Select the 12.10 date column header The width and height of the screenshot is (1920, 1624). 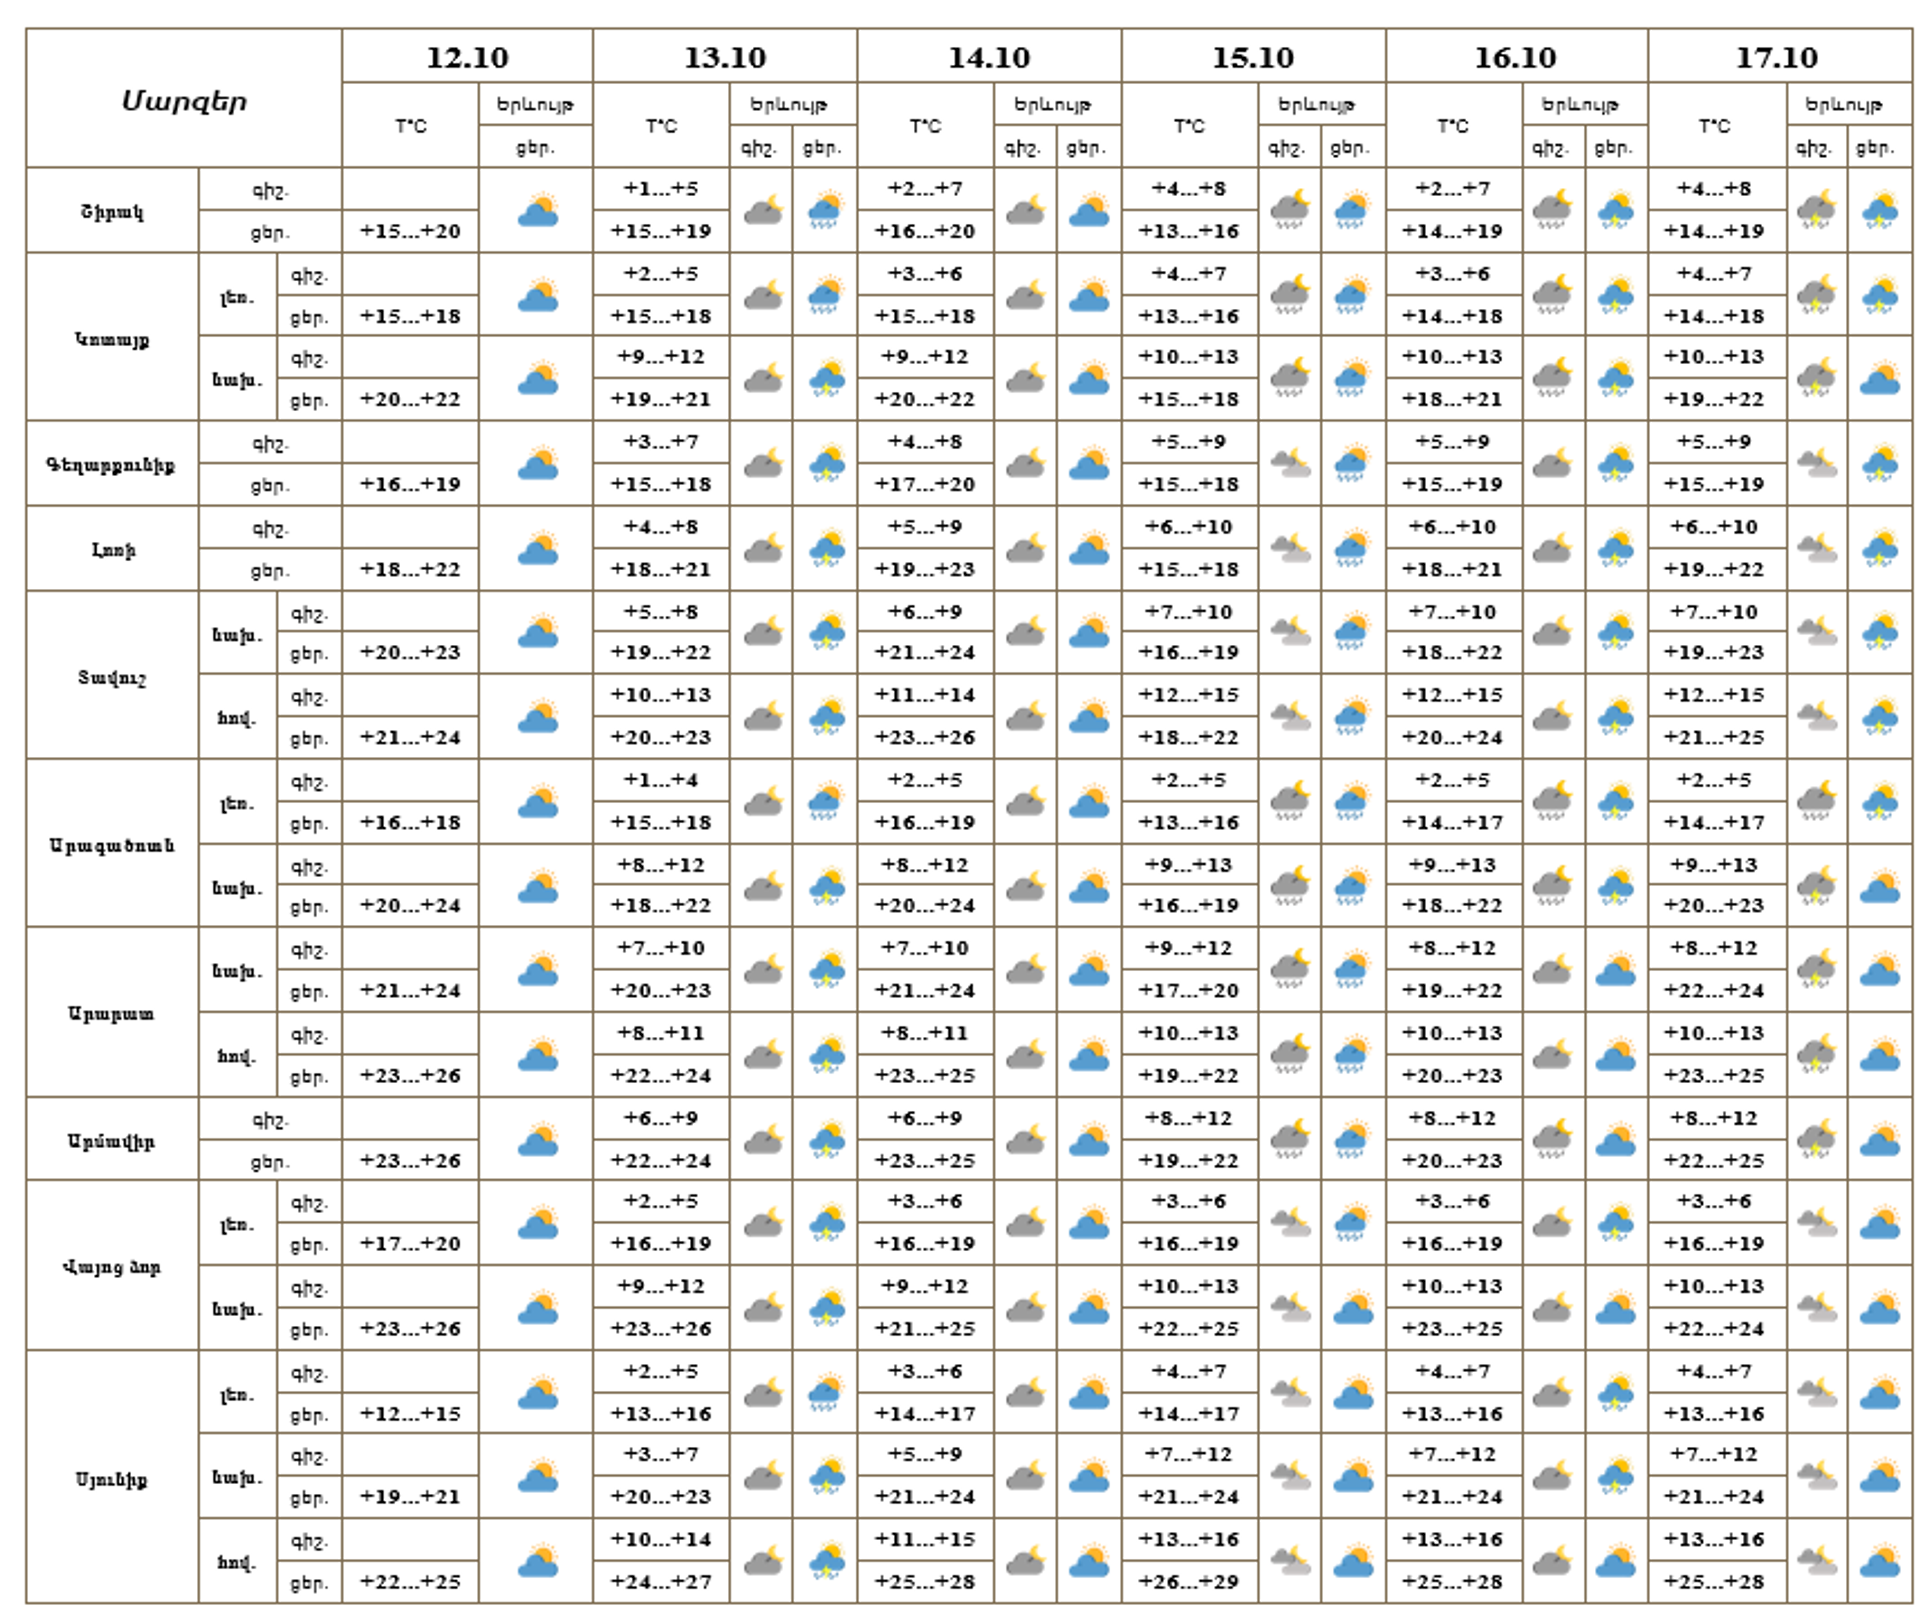click(x=467, y=57)
